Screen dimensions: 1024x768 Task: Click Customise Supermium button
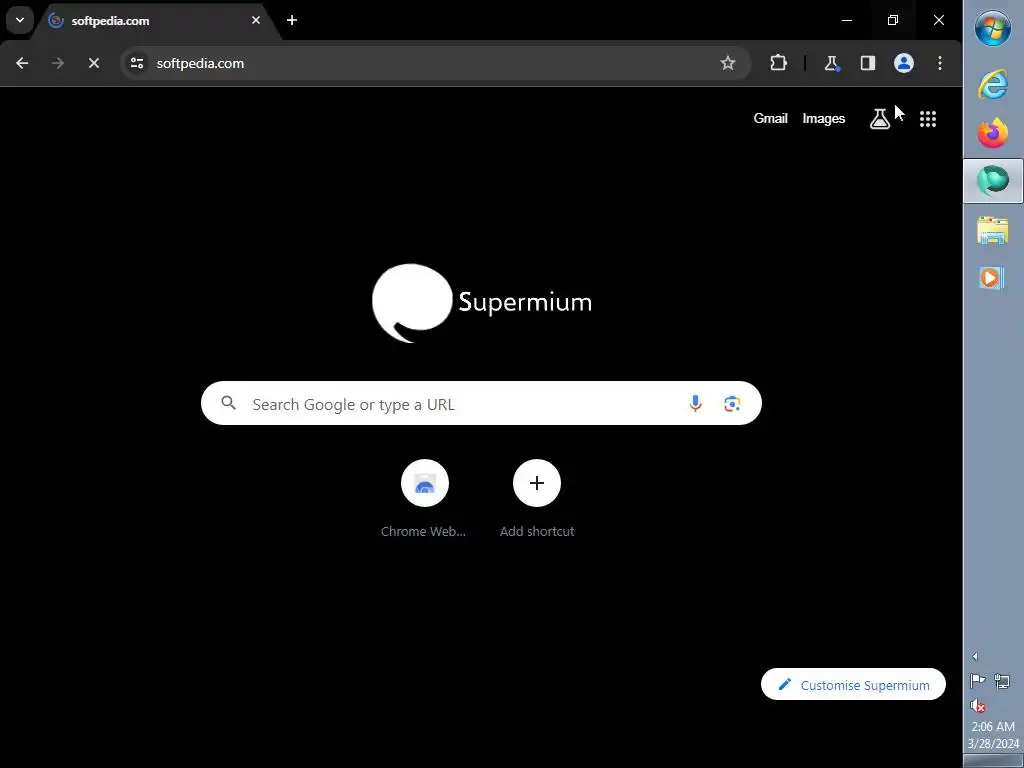[x=853, y=684]
